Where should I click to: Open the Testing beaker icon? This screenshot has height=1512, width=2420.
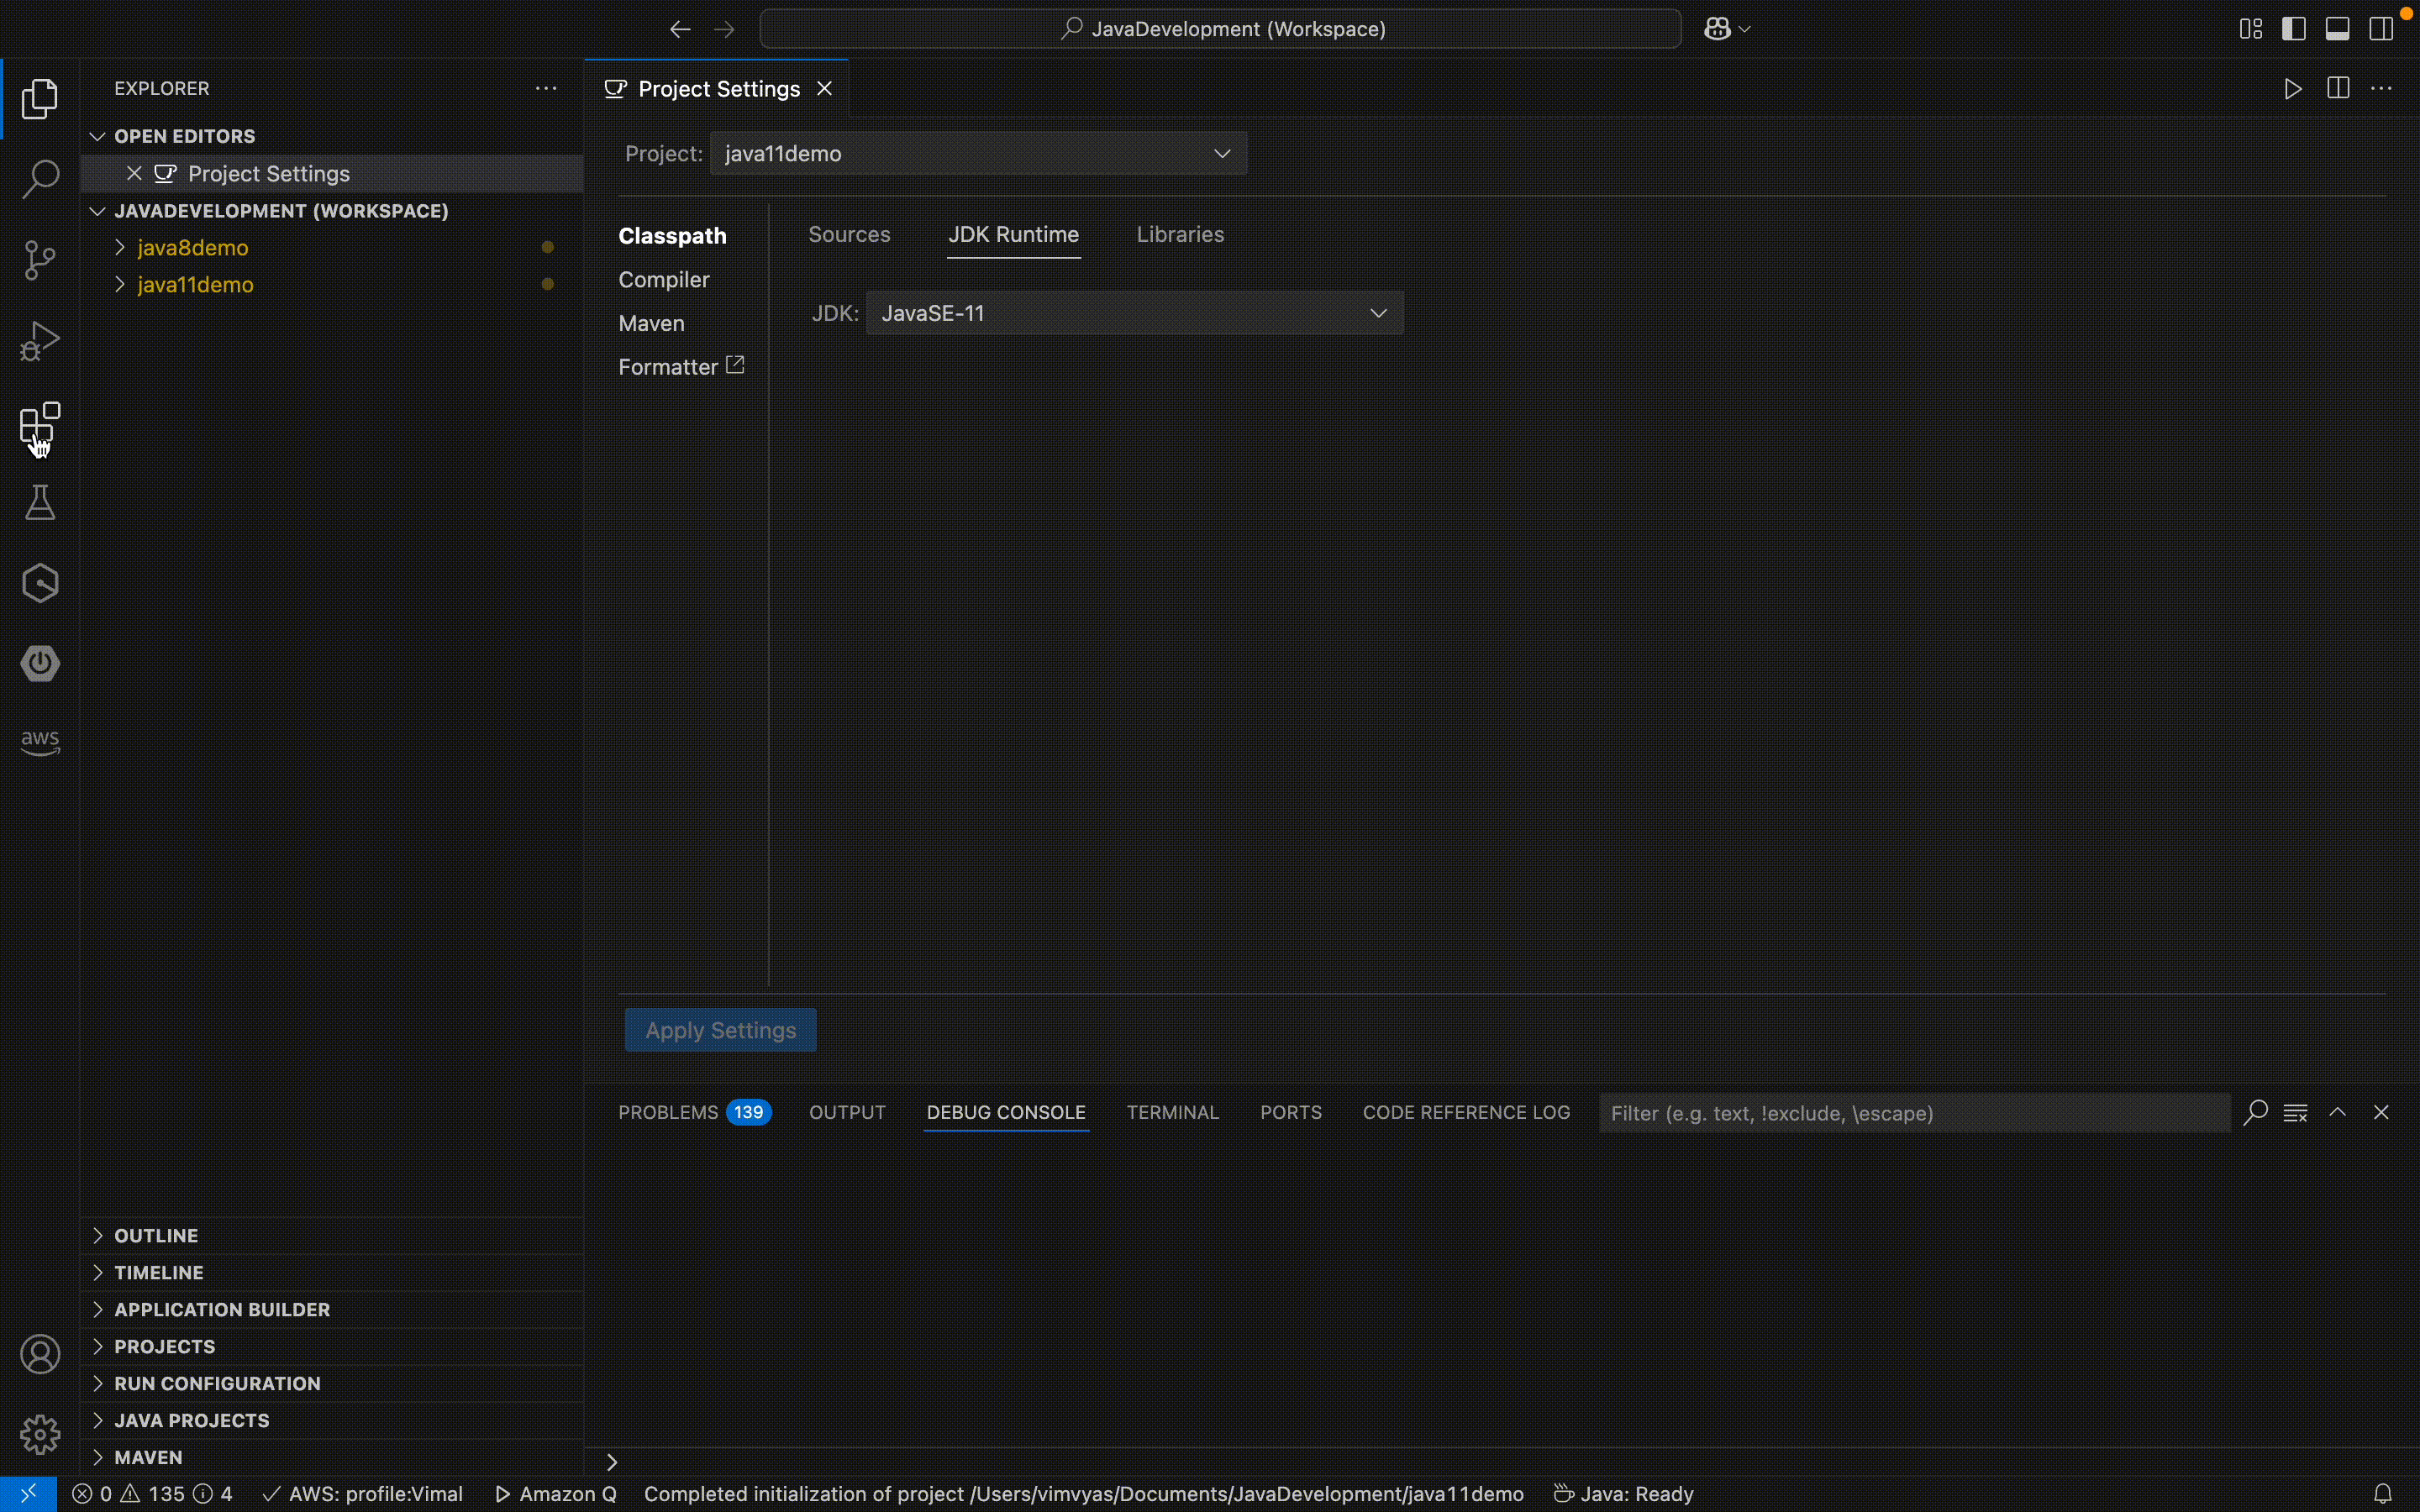pyautogui.click(x=40, y=502)
